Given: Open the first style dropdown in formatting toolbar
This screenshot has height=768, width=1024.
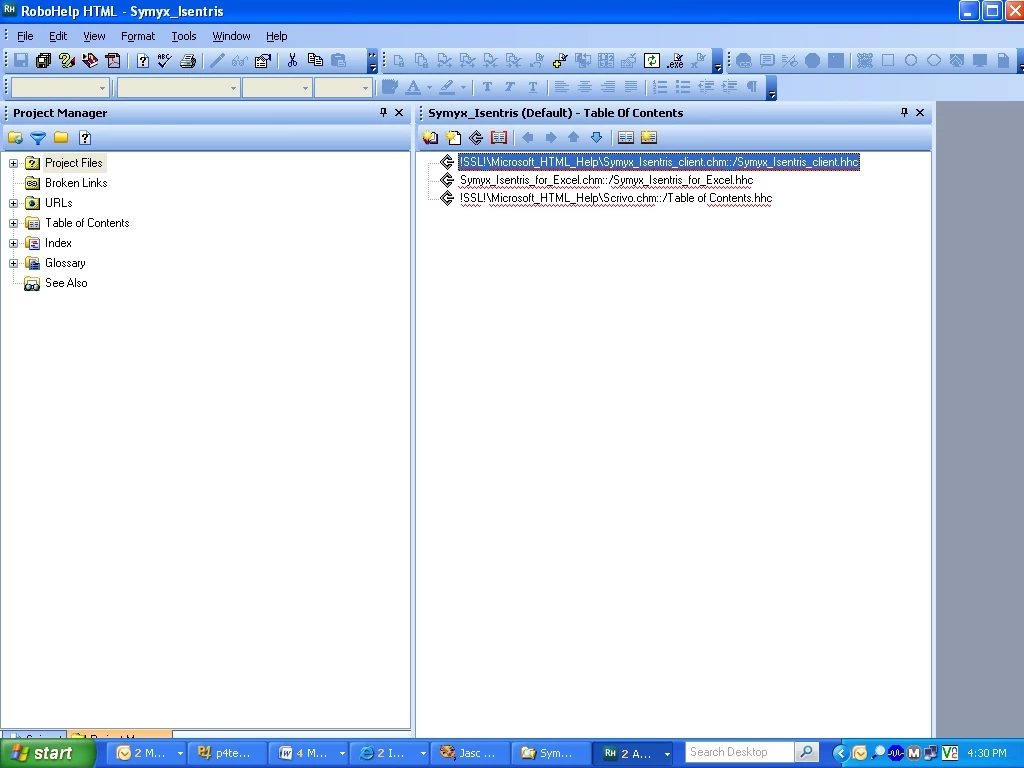Looking at the screenshot, I should tap(103, 88).
